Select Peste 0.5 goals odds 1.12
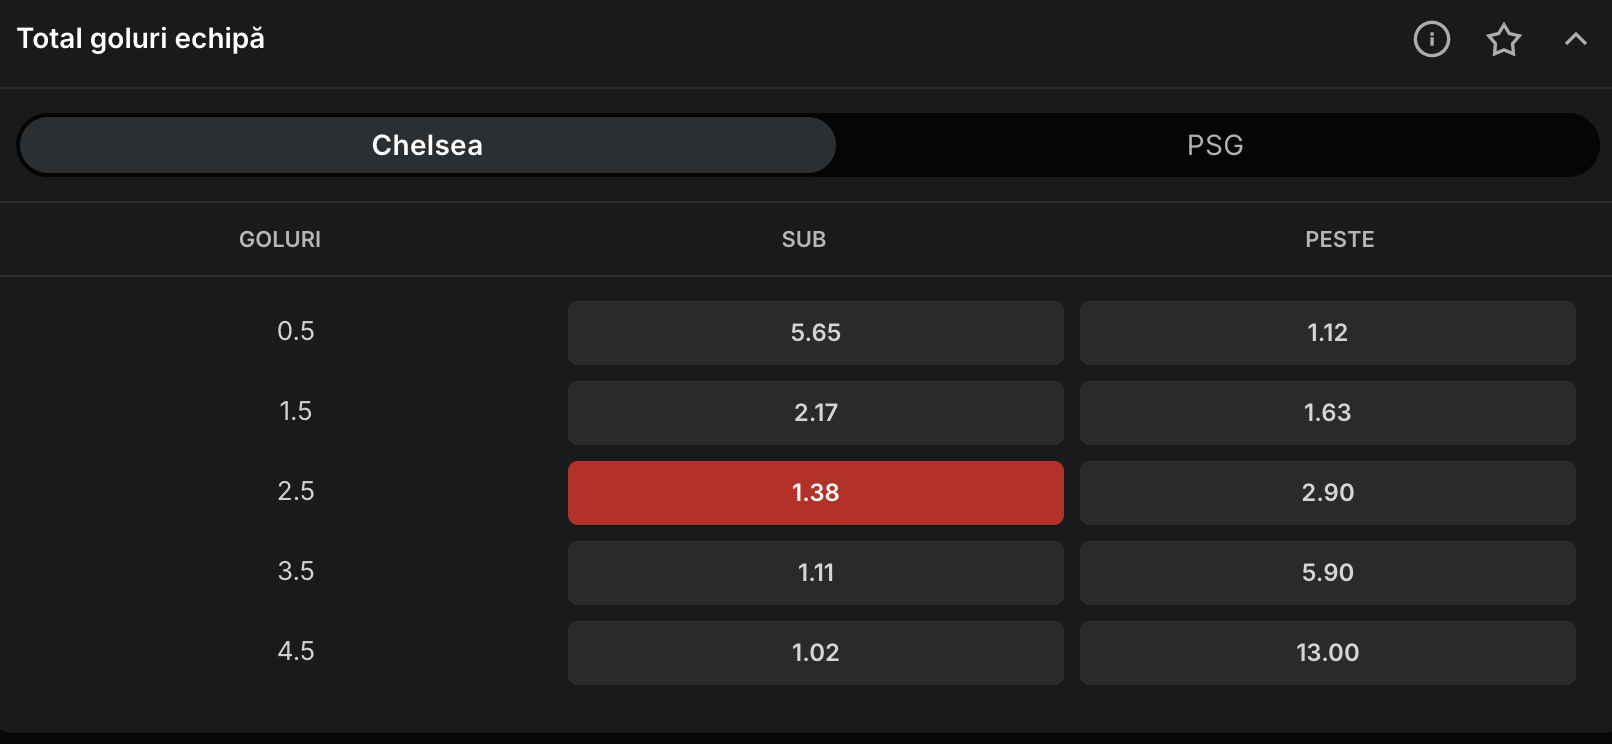The height and width of the screenshot is (744, 1612). coord(1327,332)
